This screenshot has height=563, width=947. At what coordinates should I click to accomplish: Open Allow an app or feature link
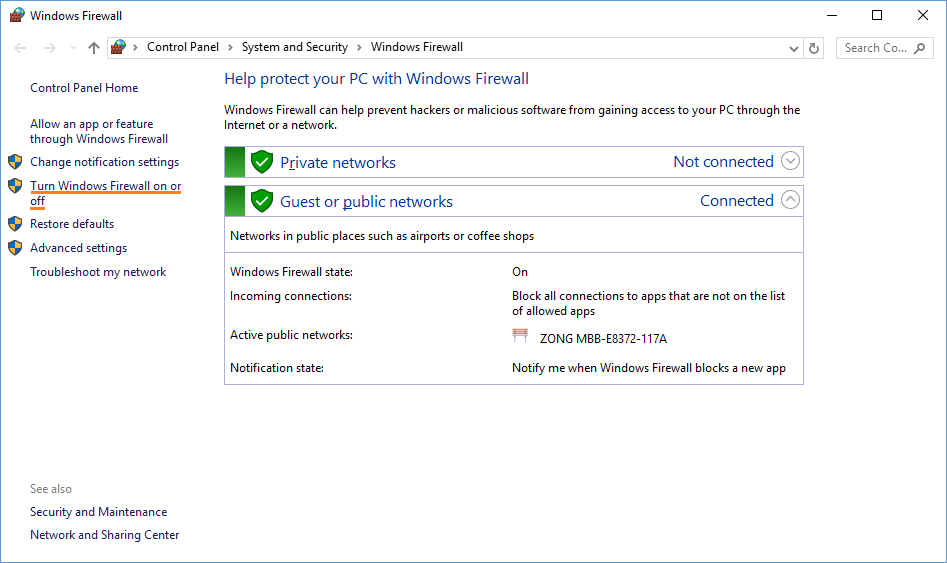tap(99, 131)
